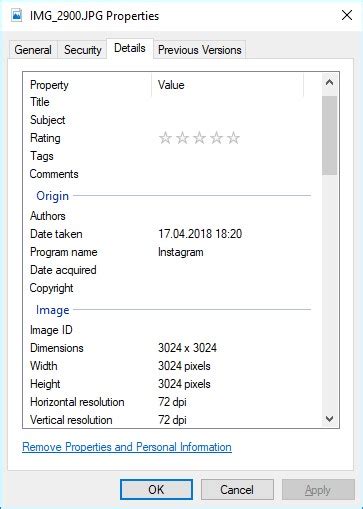The width and height of the screenshot is (363, 509).
Task: Click the JPG file icon in title bar
Action: click(x=16, y=15)
